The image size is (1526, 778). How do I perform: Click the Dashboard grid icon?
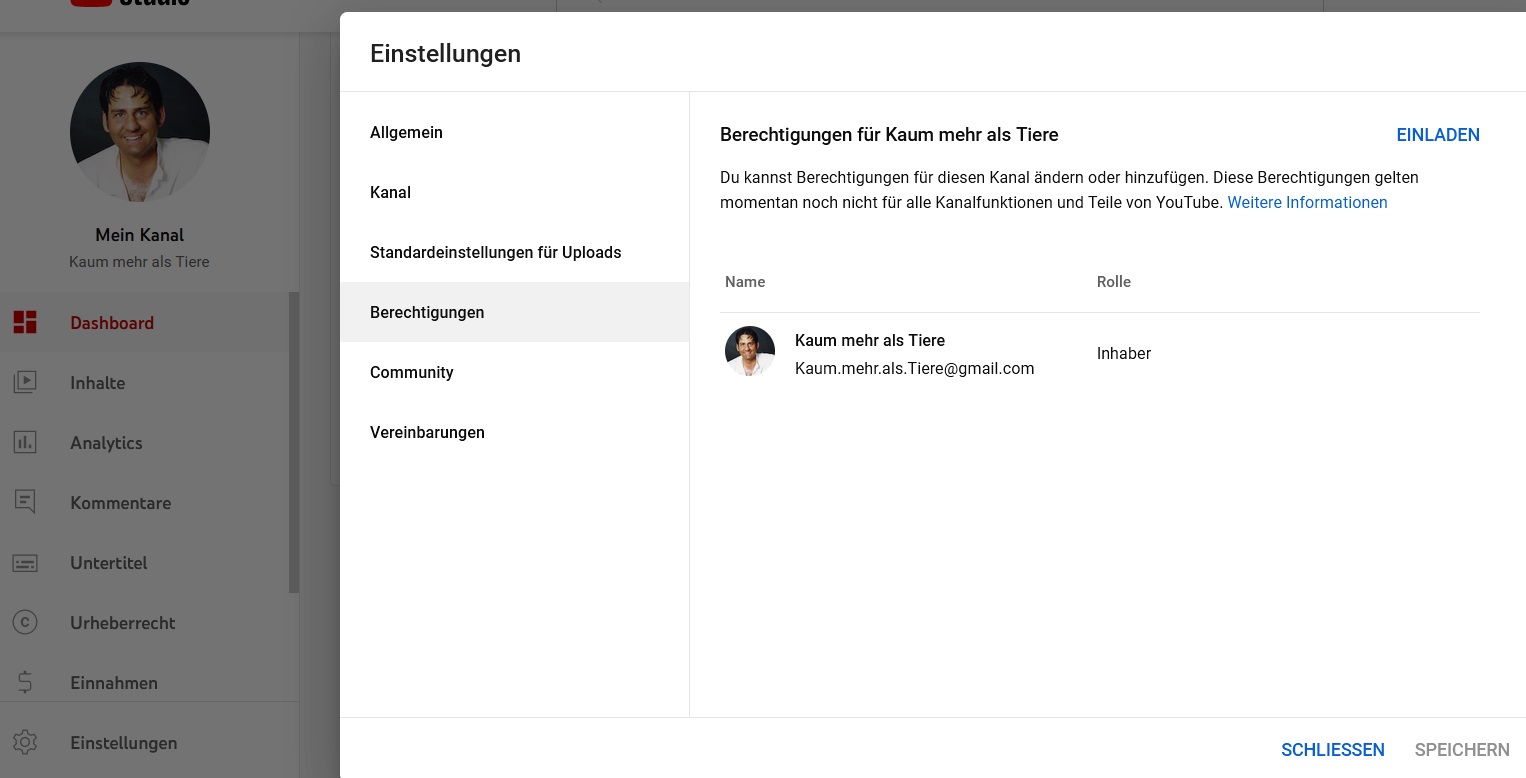point(25,322)
